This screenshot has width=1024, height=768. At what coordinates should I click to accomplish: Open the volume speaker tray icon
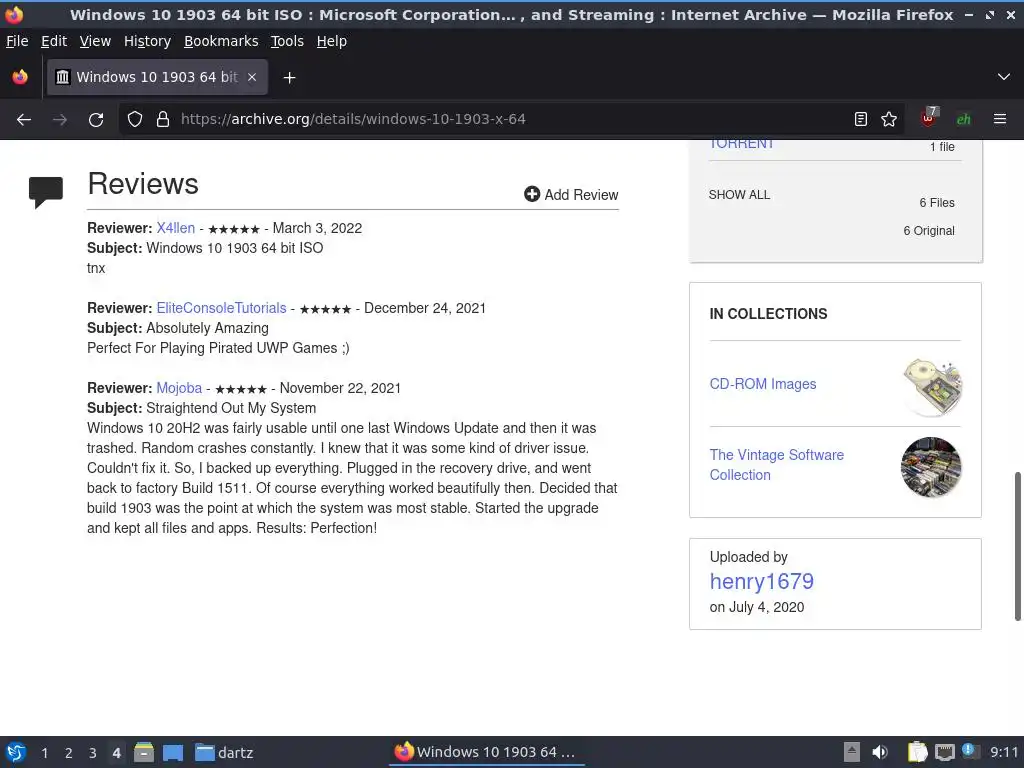[880, 752]
